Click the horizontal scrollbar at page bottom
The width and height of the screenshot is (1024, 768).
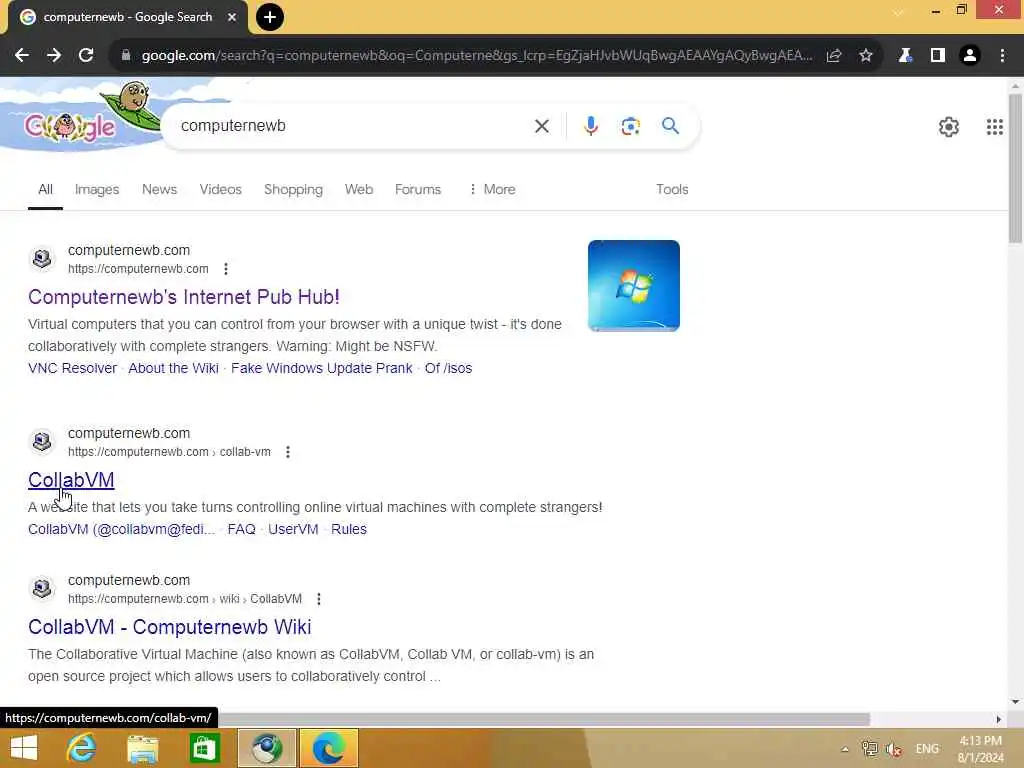pos(544,719)
